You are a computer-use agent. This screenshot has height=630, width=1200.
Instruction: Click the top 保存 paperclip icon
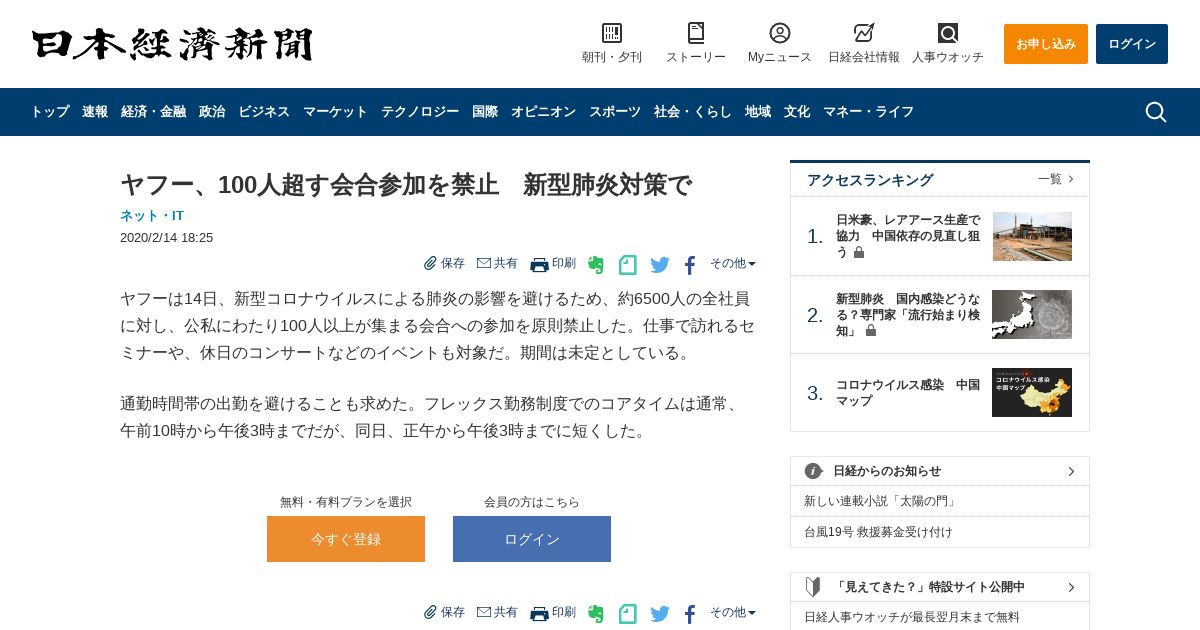(x=430, y=263)
